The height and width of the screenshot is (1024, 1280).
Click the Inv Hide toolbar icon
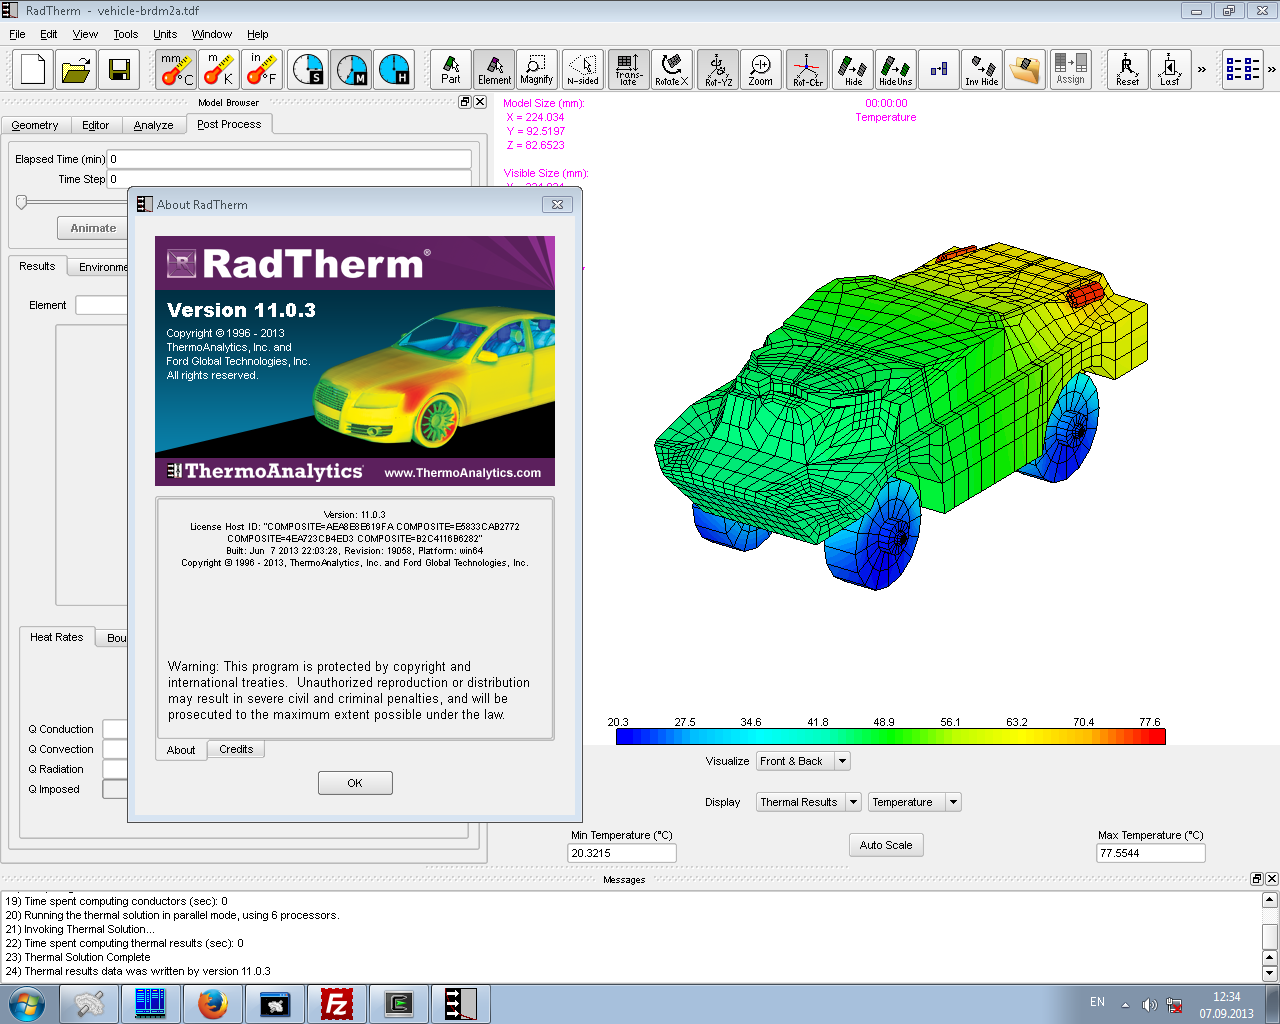982,70
